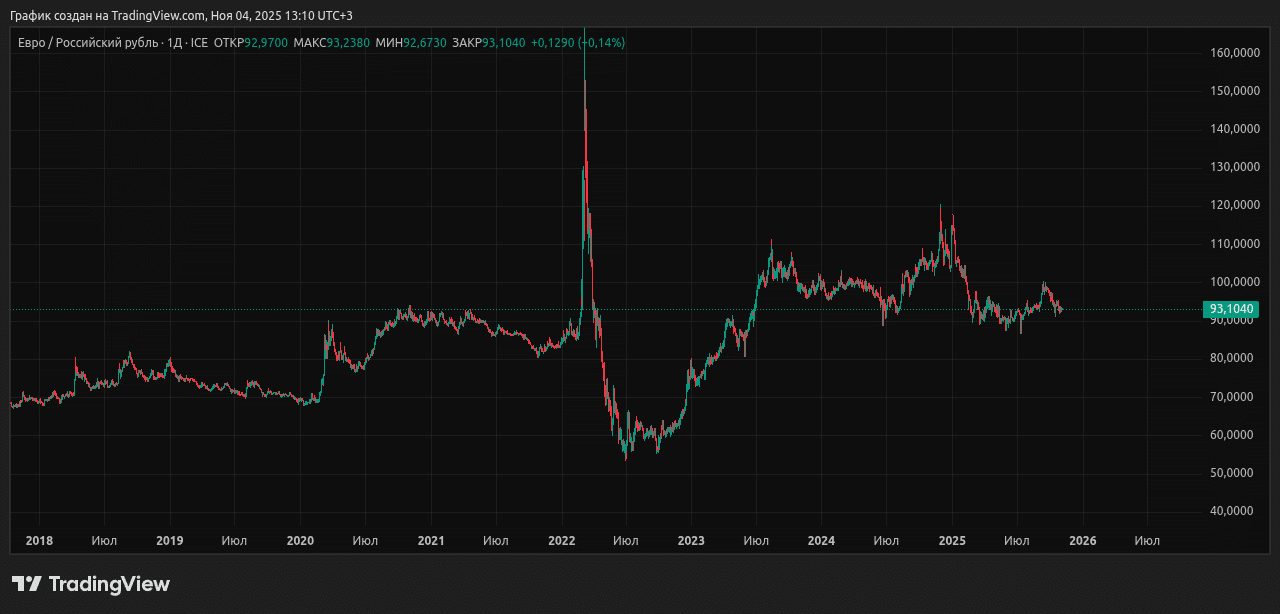Click the +0,1290 (+0,14%) change value
1280x614 pixels.
point(577,43)
